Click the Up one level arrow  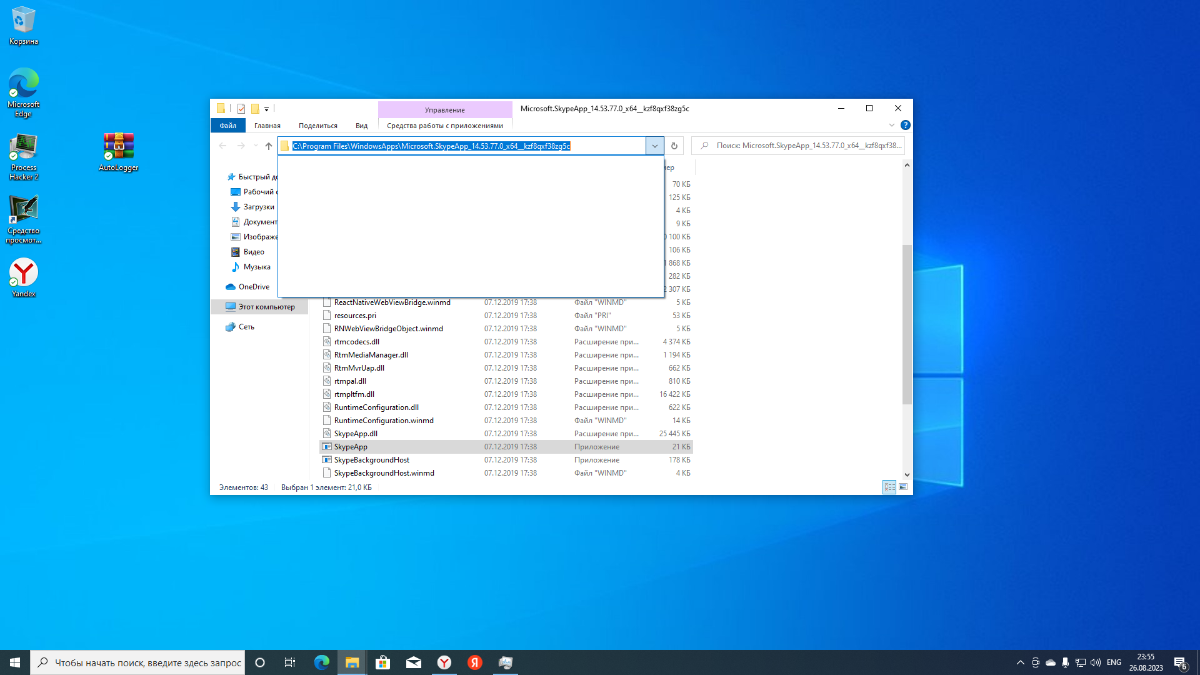tap(268, 146)
